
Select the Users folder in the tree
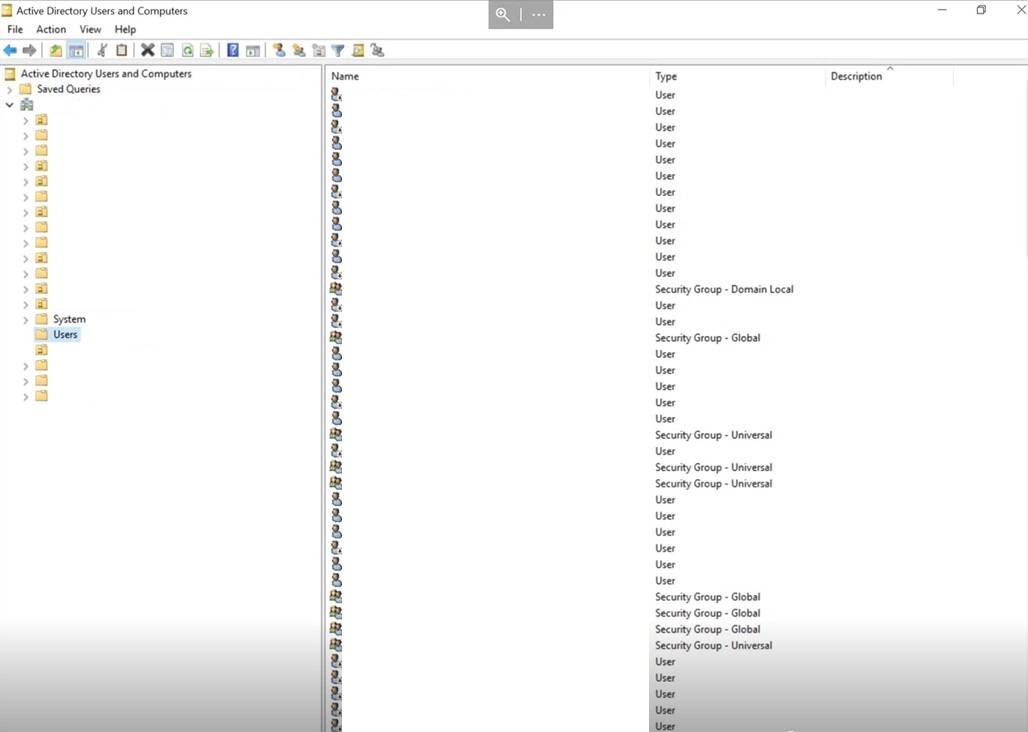pos(66,334)
